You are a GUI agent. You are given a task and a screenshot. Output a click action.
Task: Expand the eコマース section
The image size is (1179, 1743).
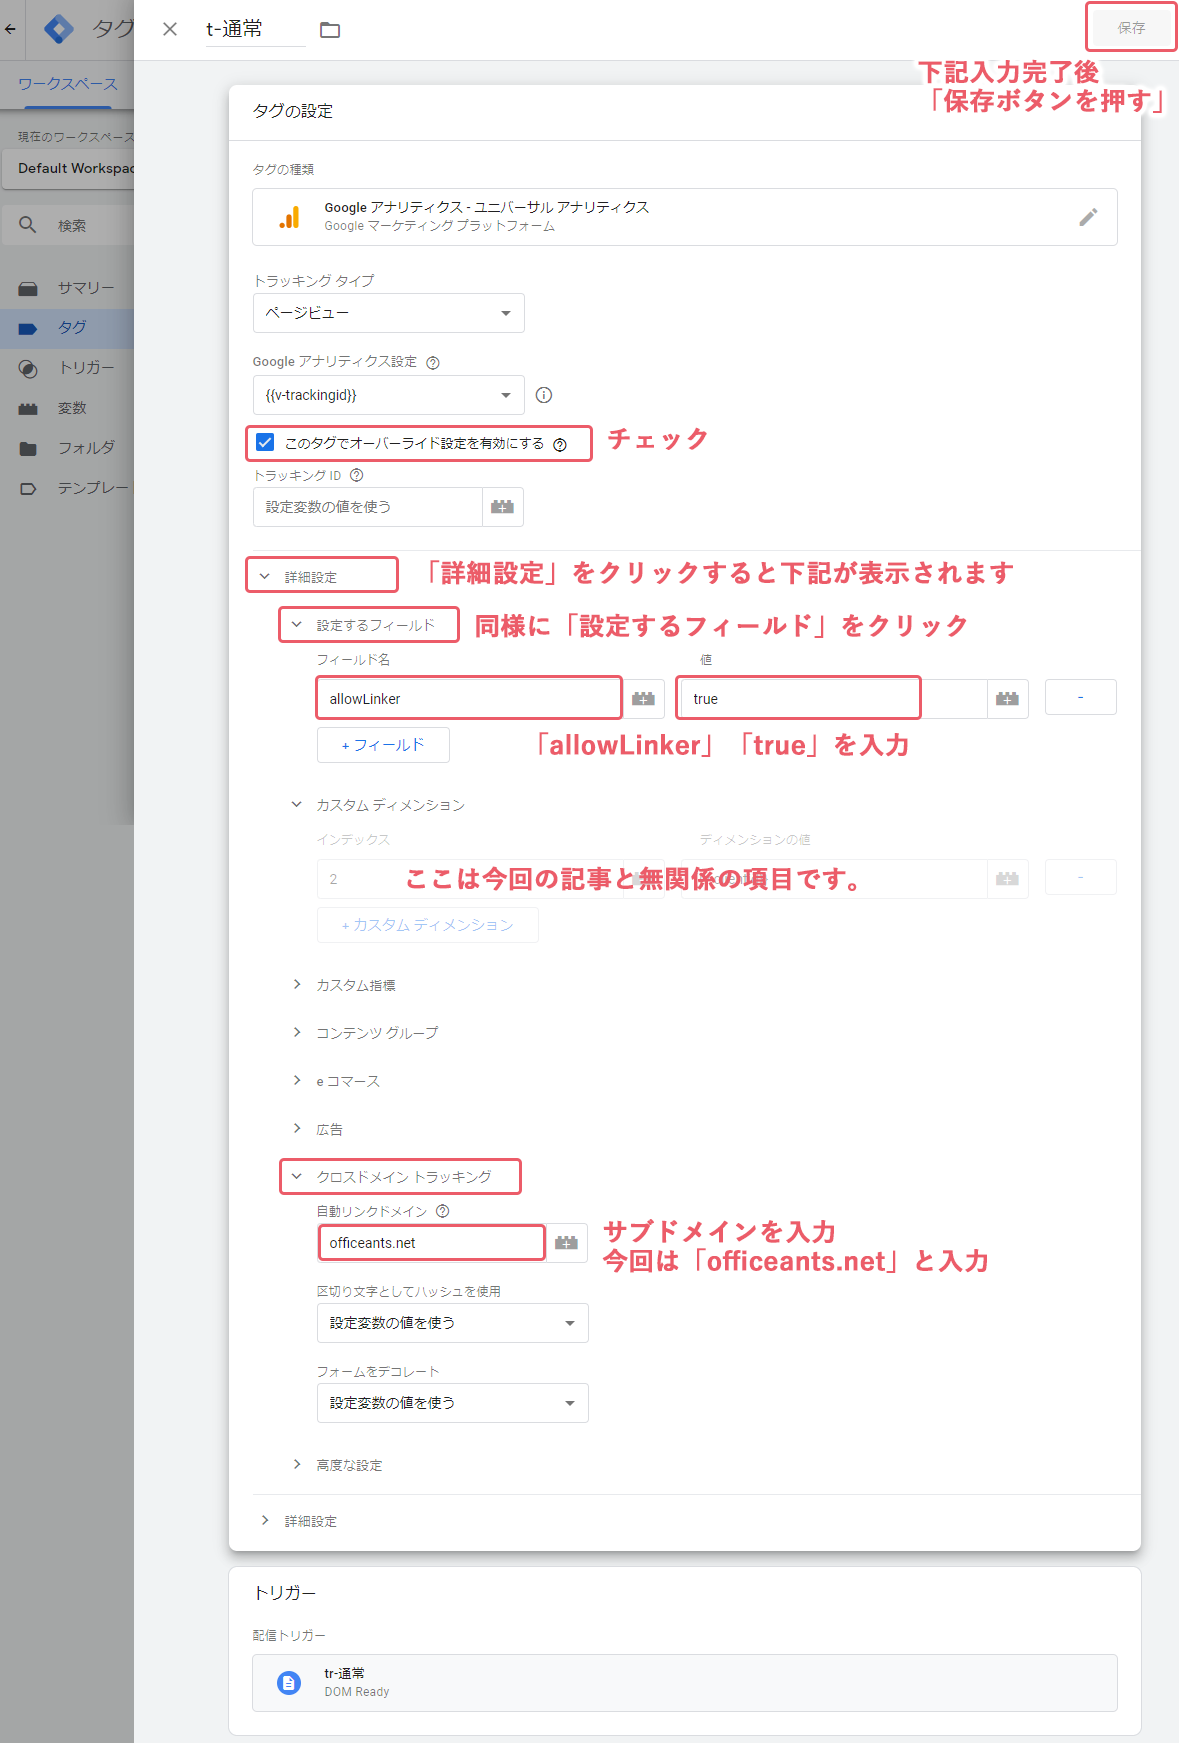point(336,1081)
